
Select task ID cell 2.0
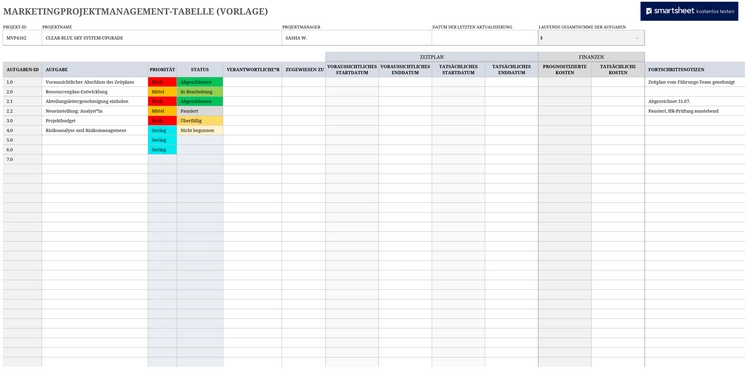22,91
